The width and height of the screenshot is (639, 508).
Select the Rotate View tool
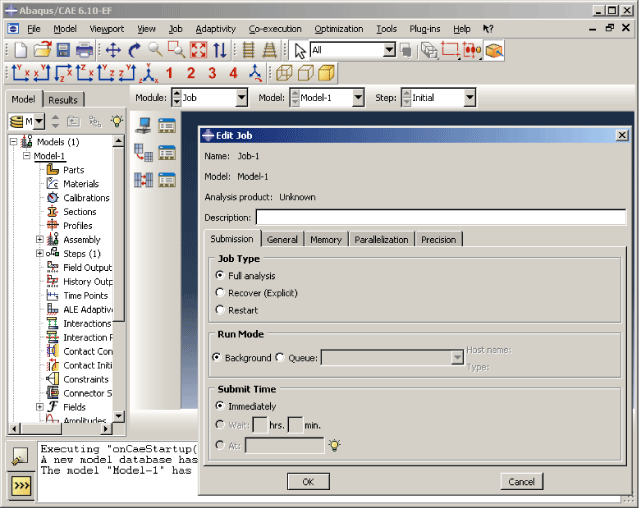134,50
